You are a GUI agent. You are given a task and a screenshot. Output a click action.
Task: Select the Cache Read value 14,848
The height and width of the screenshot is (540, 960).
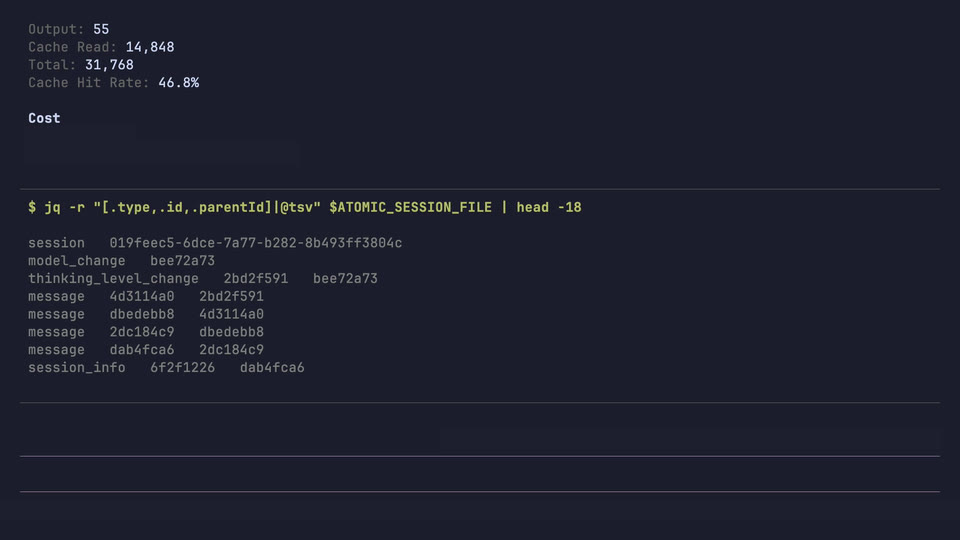click(150, 47)
